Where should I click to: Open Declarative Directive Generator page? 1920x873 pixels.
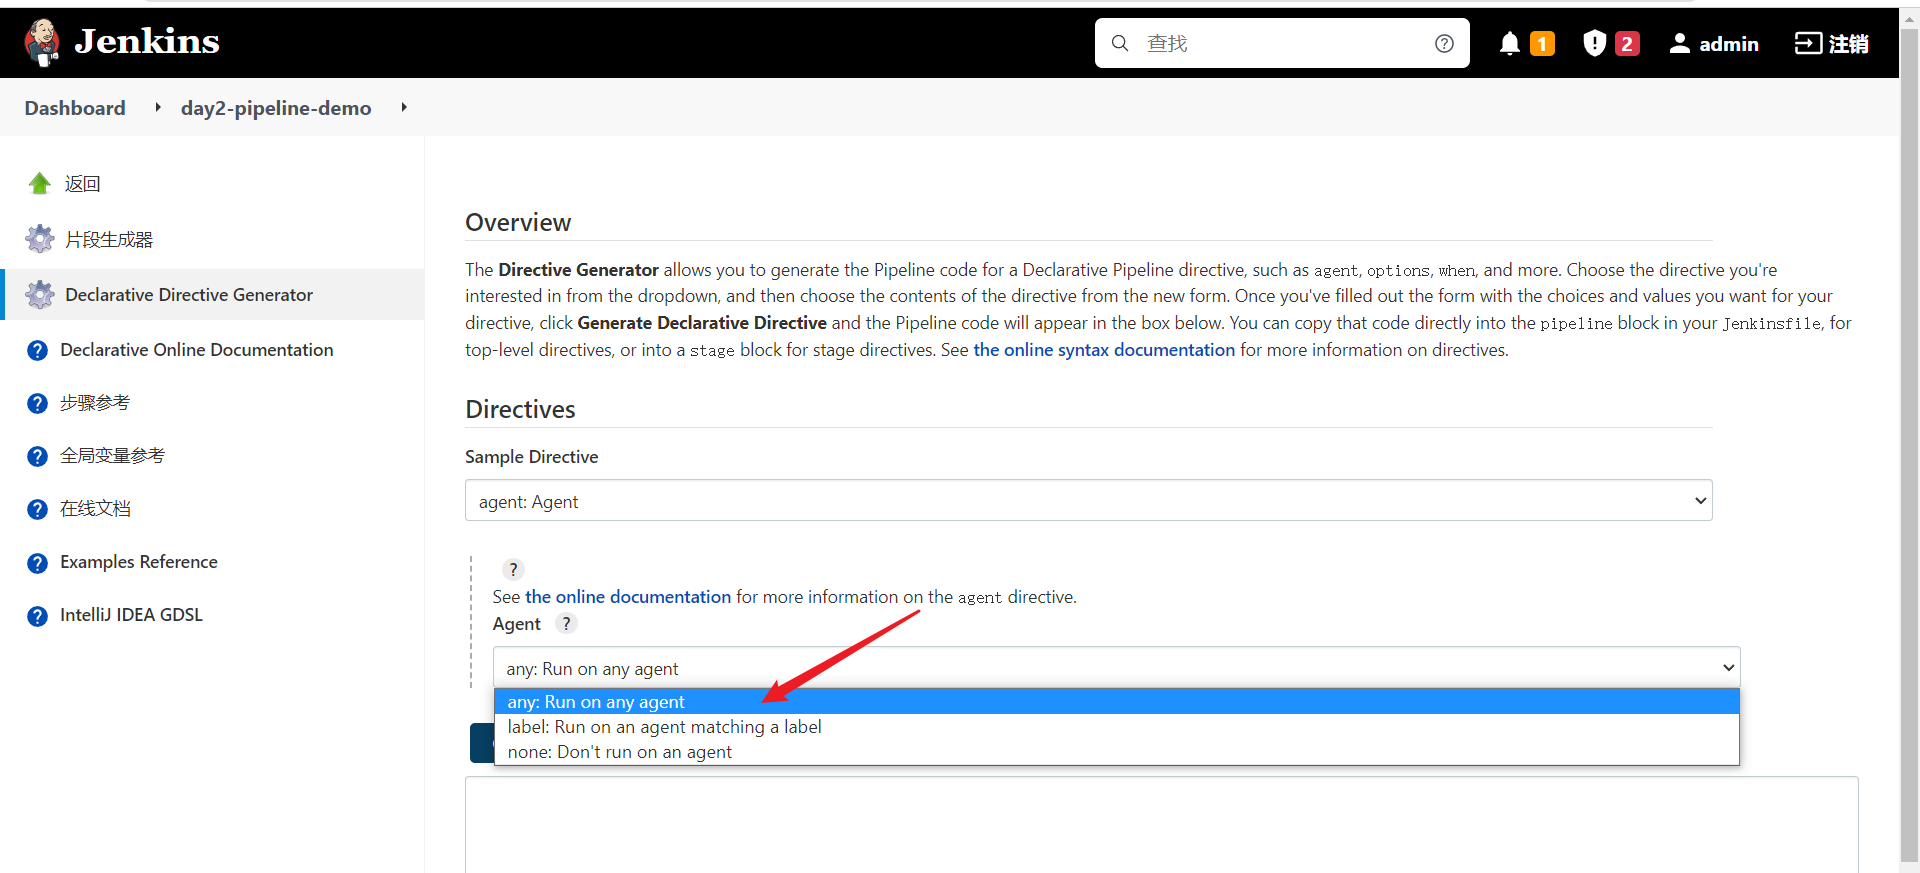click(x=189, y=295)
